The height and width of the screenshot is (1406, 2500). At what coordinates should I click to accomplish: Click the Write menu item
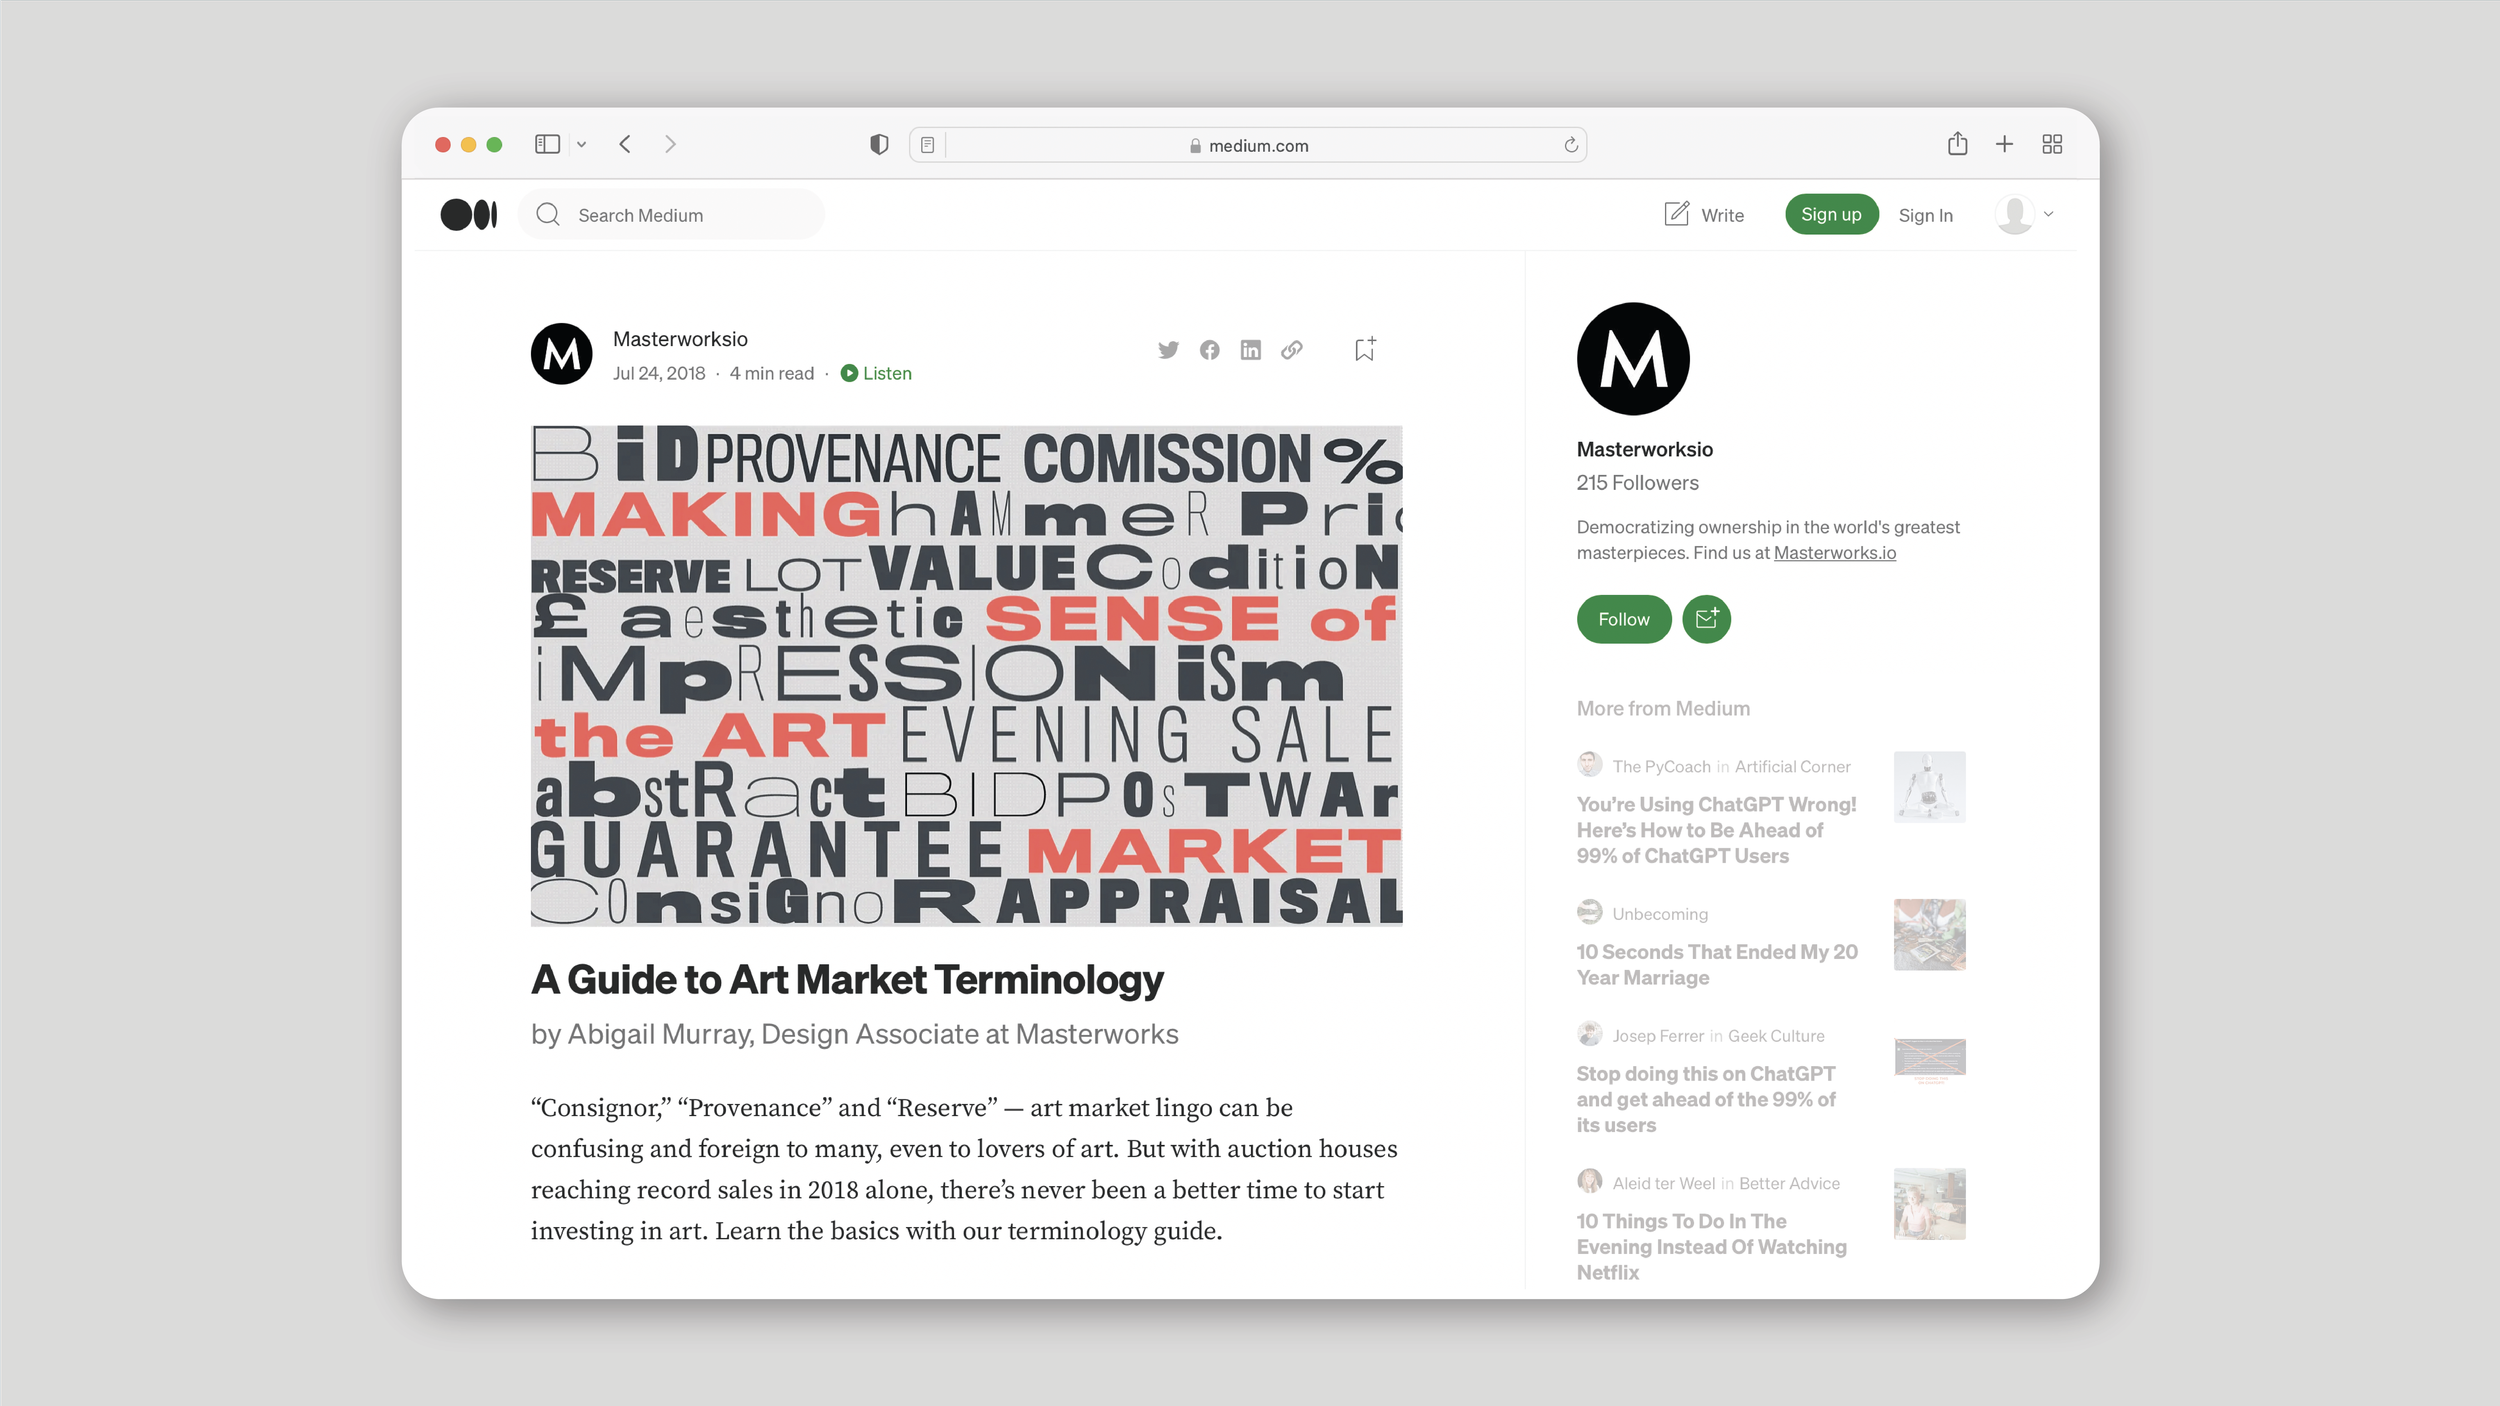(1704, 215)
